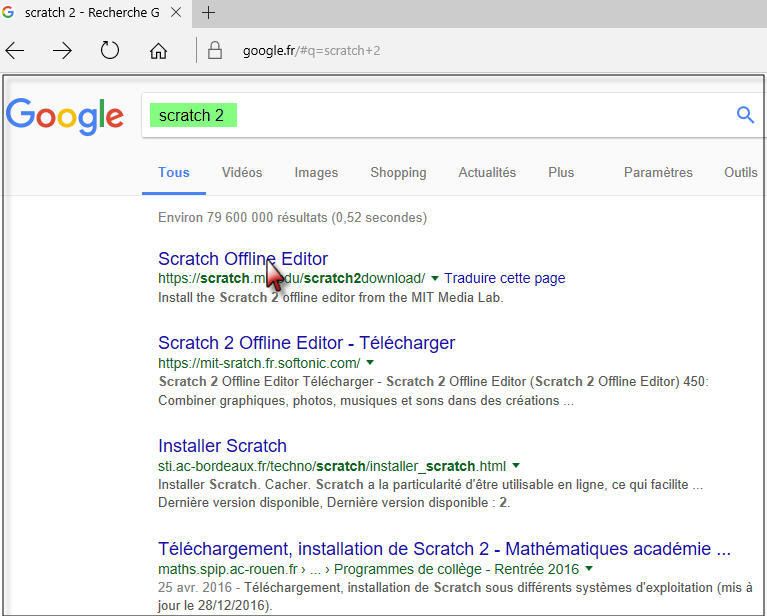Open the Actualités tab
Viewport: 767px width, 616px height.
click(x=487, y=173)
